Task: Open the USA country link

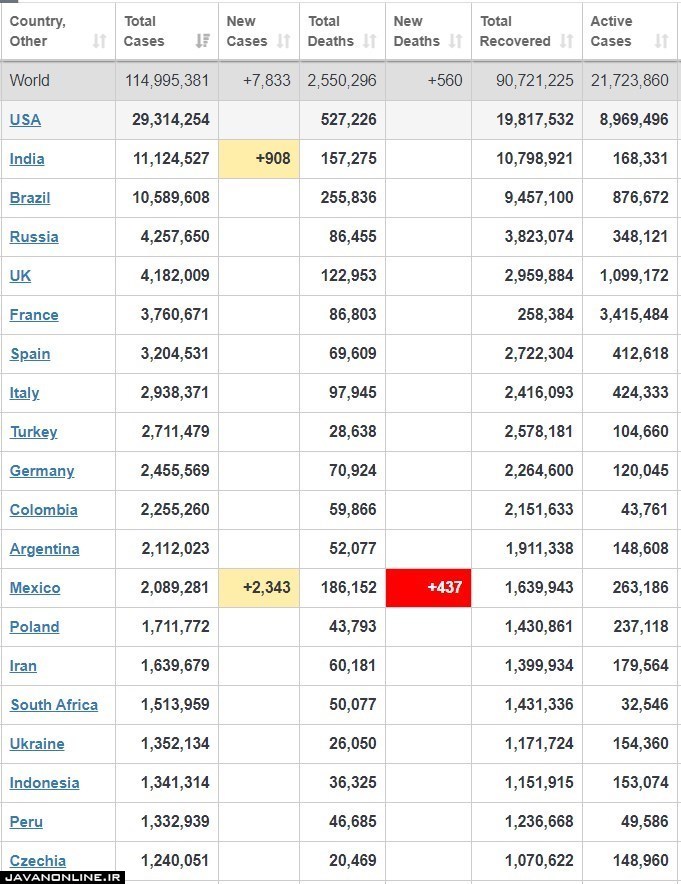Action: coord(25,120)
